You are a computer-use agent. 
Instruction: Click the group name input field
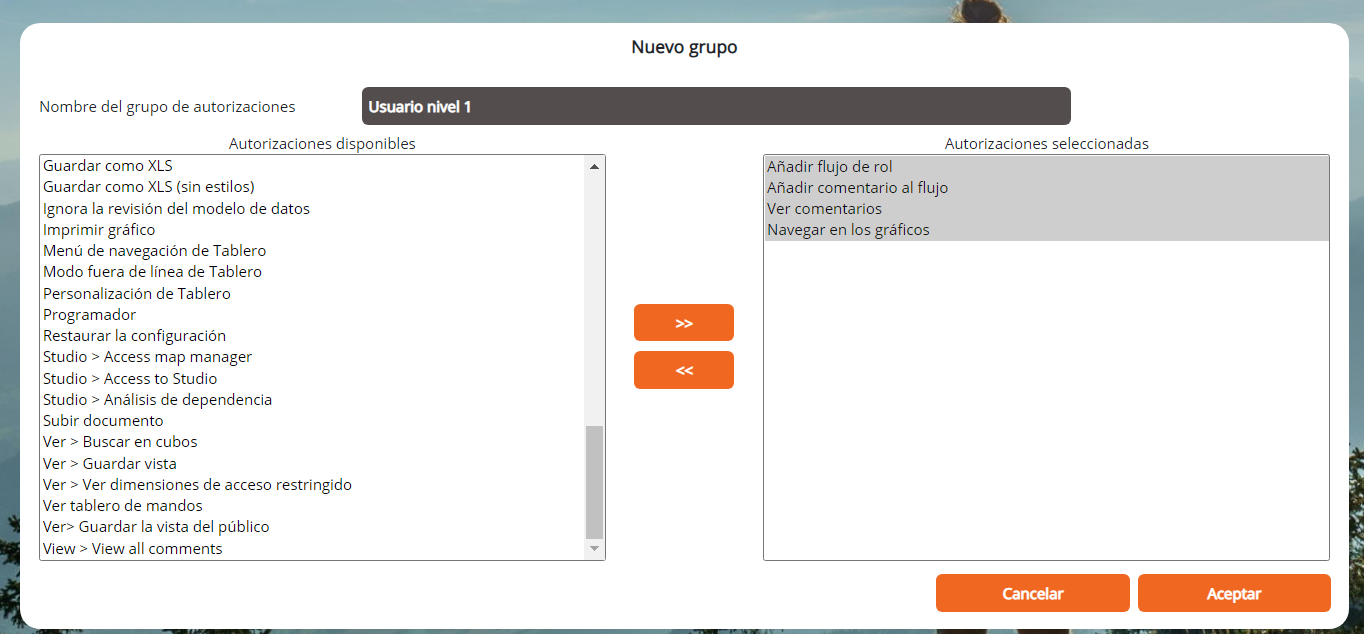715,106
